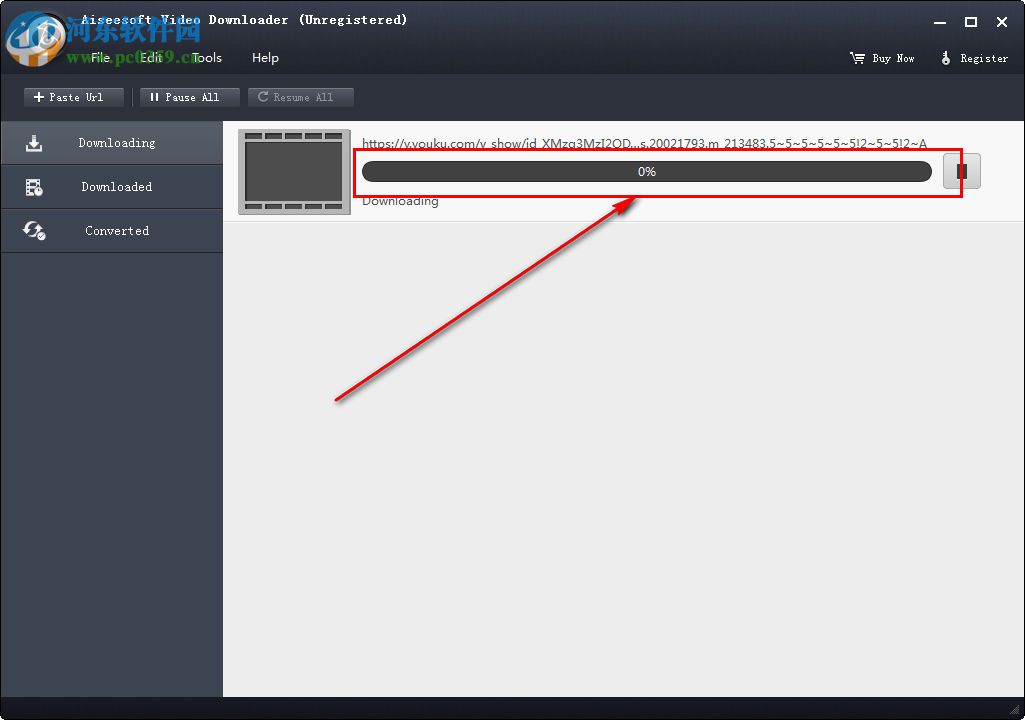Switch to the Downloaded tab
Image resolution: width=1025 pixels, height=720 pixels.
(x=112, y=186)
